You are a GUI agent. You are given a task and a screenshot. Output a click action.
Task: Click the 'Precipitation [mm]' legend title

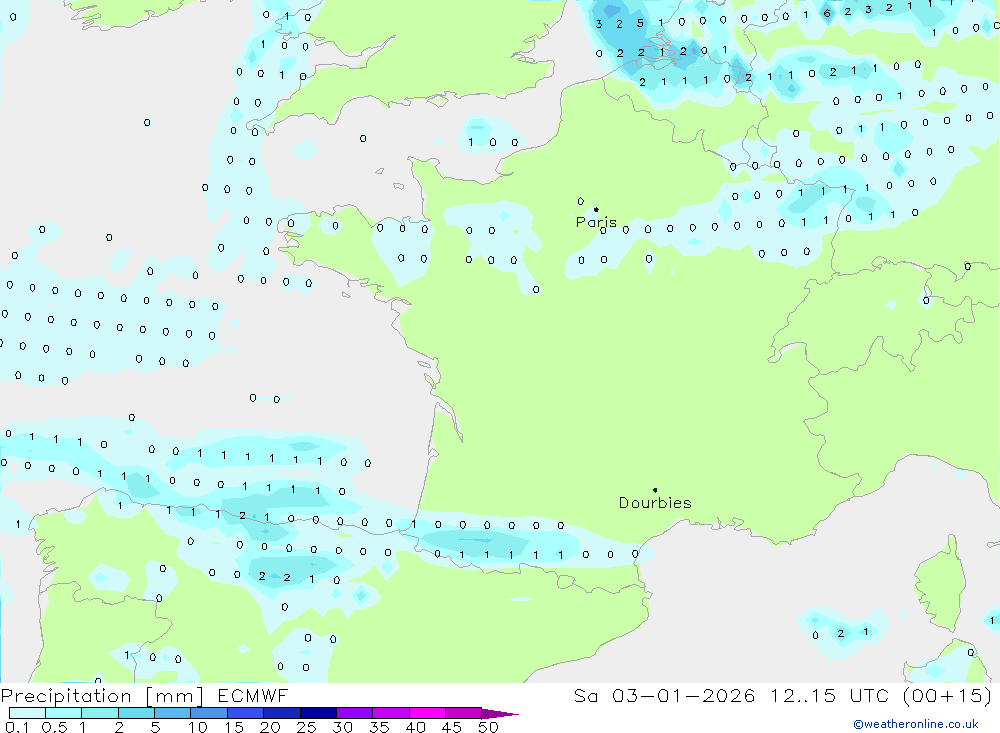(103, 695)
